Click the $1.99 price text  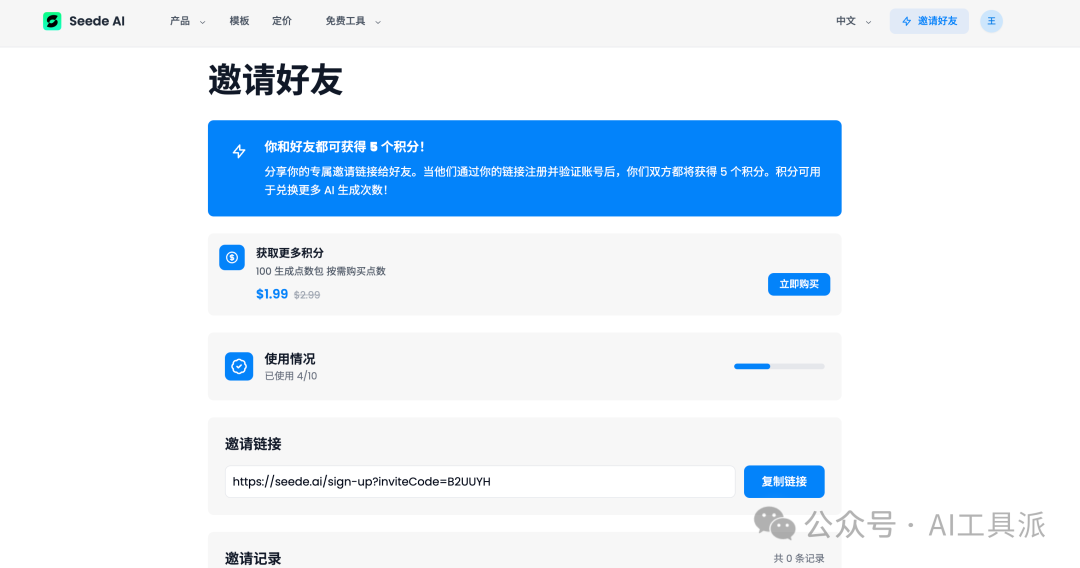coord(272,294)
